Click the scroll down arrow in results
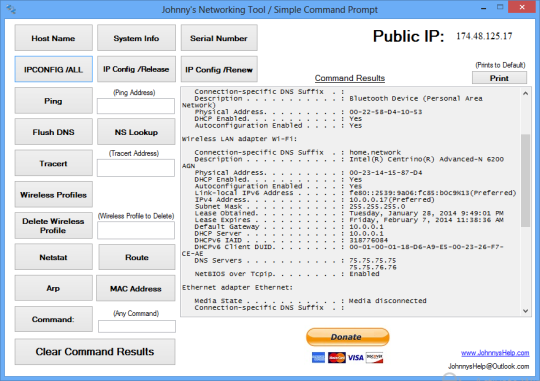The image size is (540, 381). [525, 311]
